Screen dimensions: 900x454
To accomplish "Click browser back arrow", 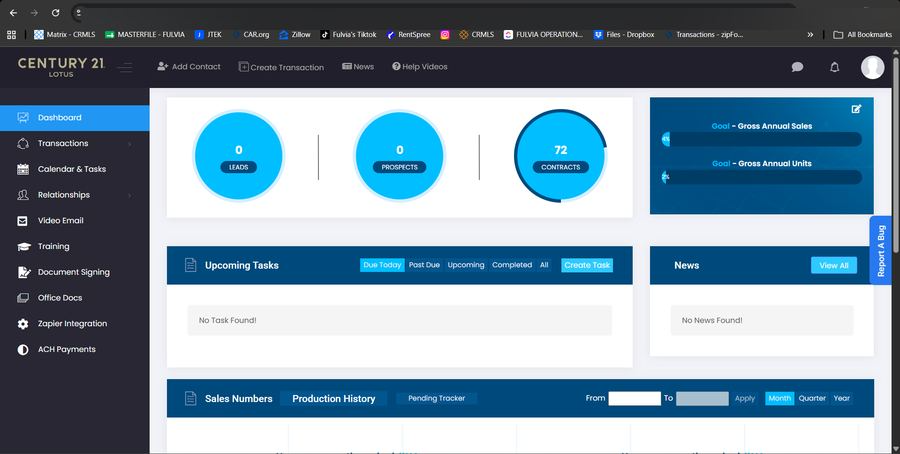I will coord(13,13).
